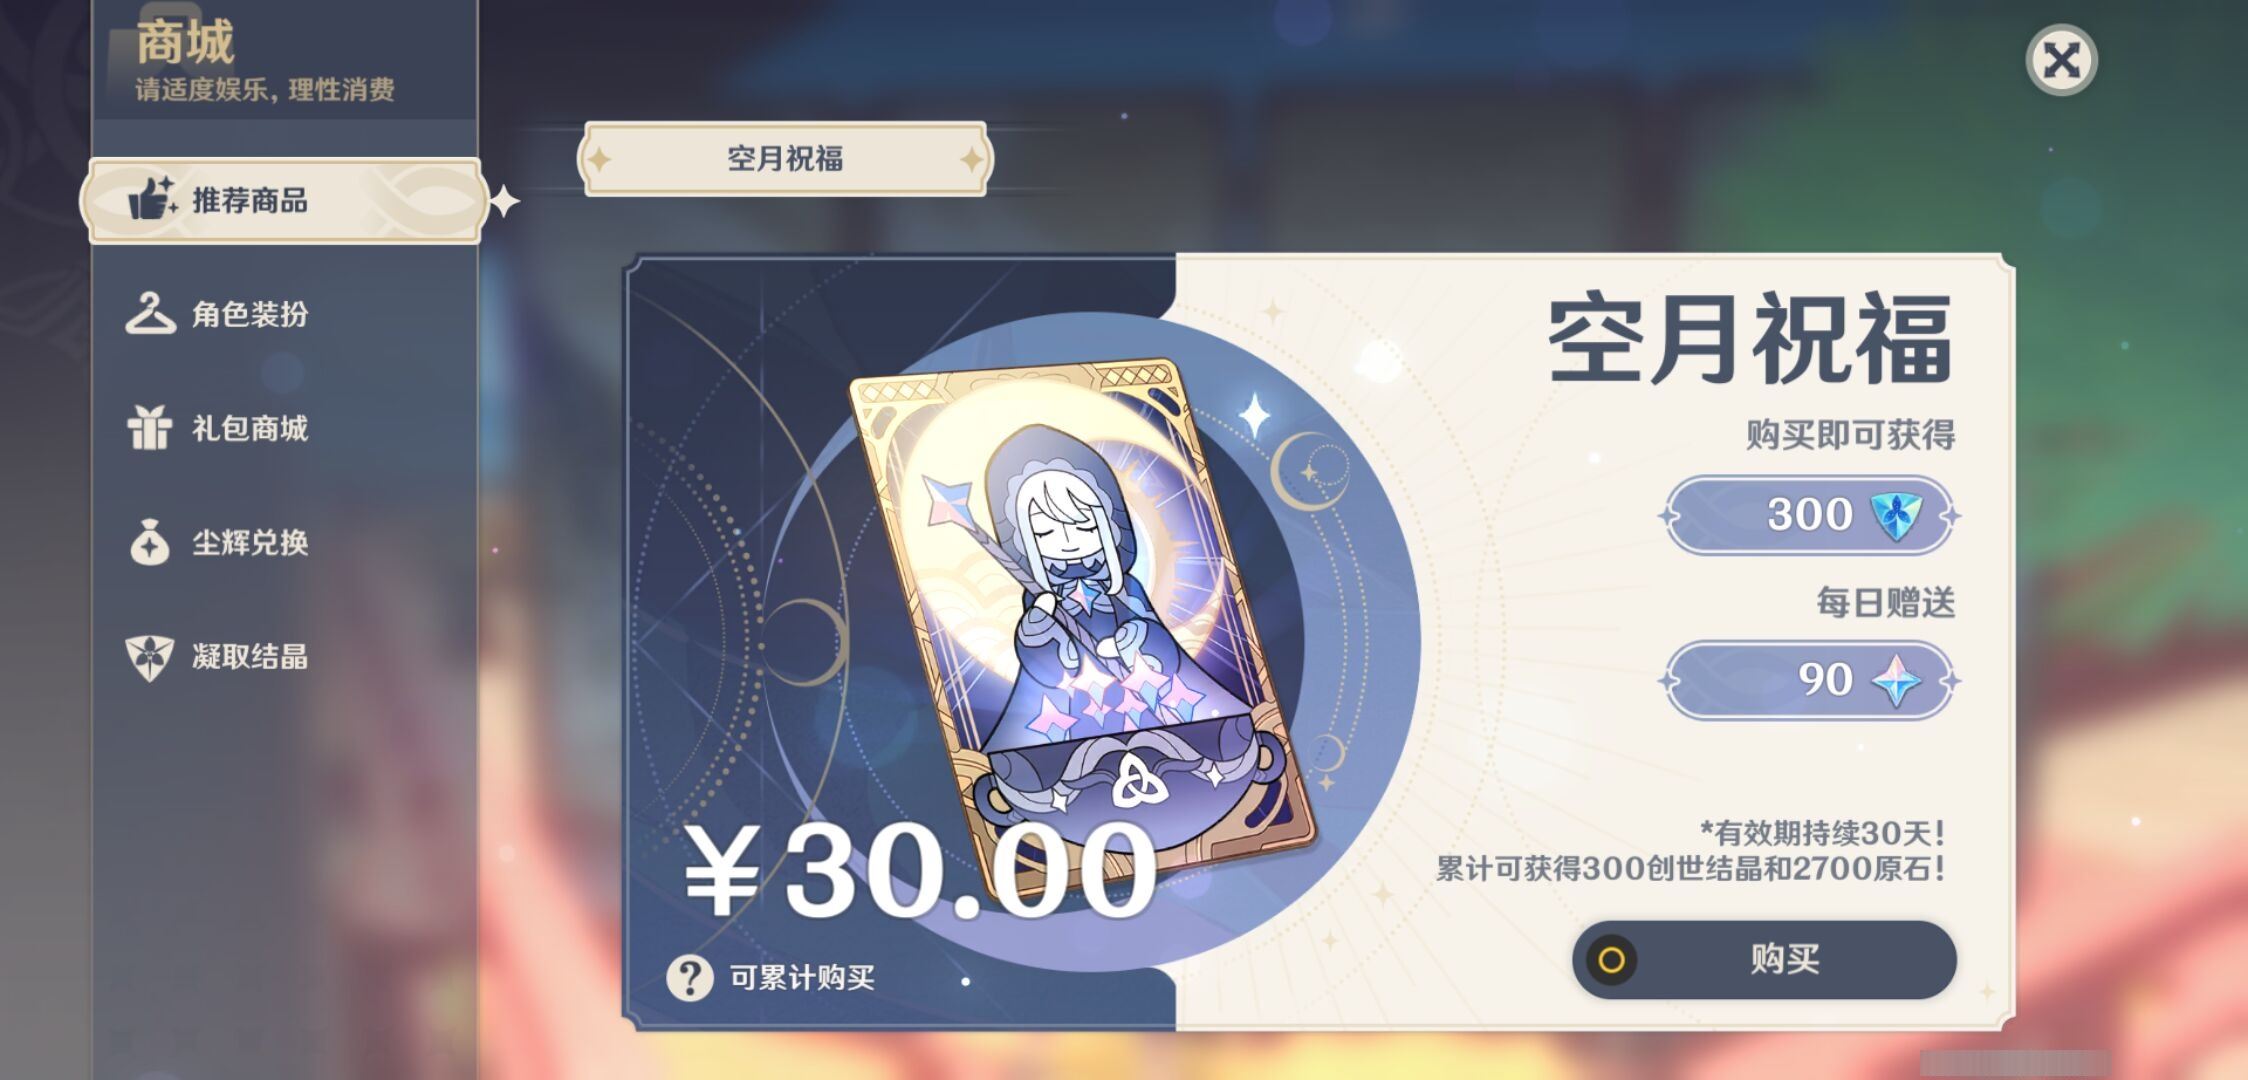Click the hanger icon for 角色装扮
Image resolution: width=2248 pixels, height=1080 pixels.
point(150,313)
